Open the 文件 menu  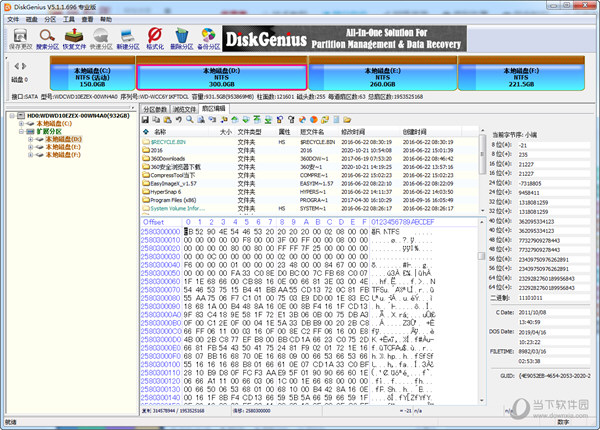point(13,19)
